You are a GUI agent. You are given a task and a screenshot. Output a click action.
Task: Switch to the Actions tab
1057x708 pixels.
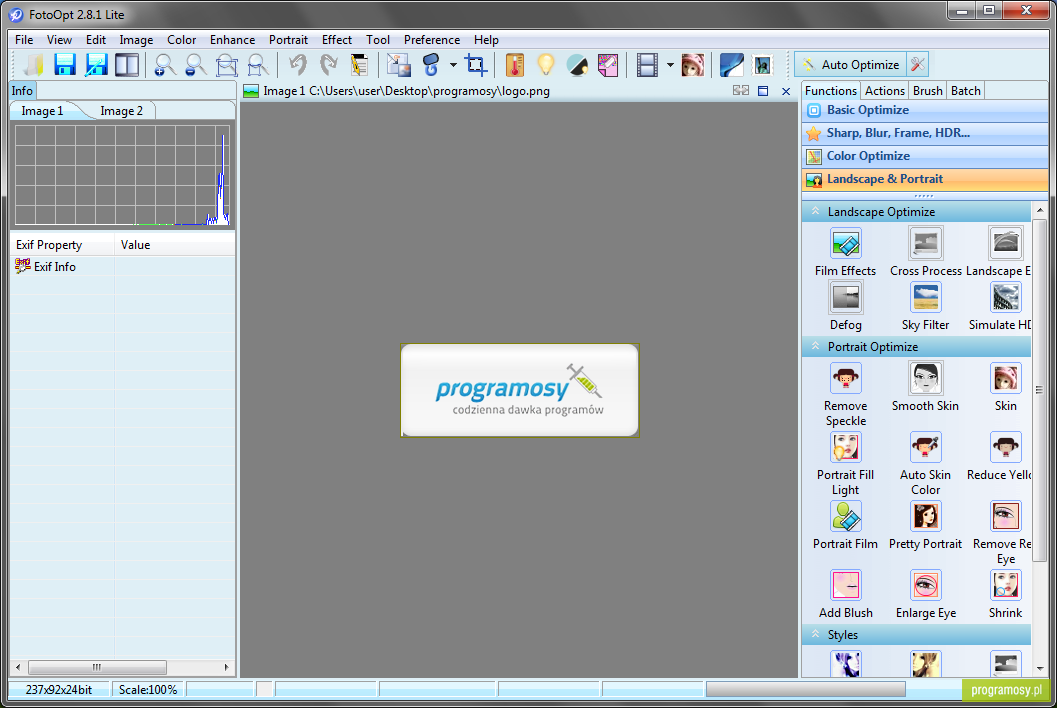tap(884, 90)
